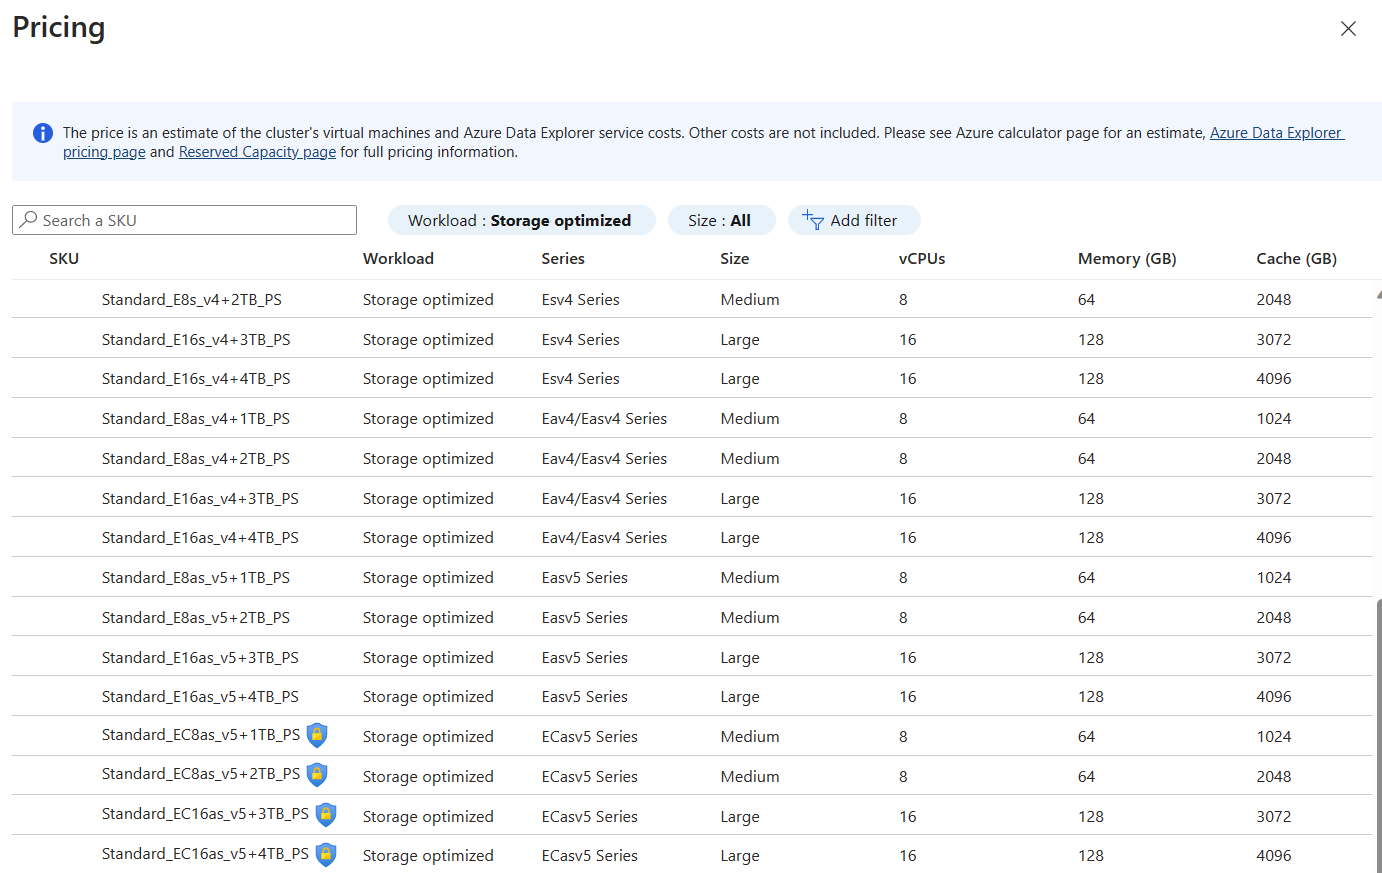The height and width of the screenshot is (873, 1382).
Task: Sort by the Series column header
Action: (x=563, y=258)
